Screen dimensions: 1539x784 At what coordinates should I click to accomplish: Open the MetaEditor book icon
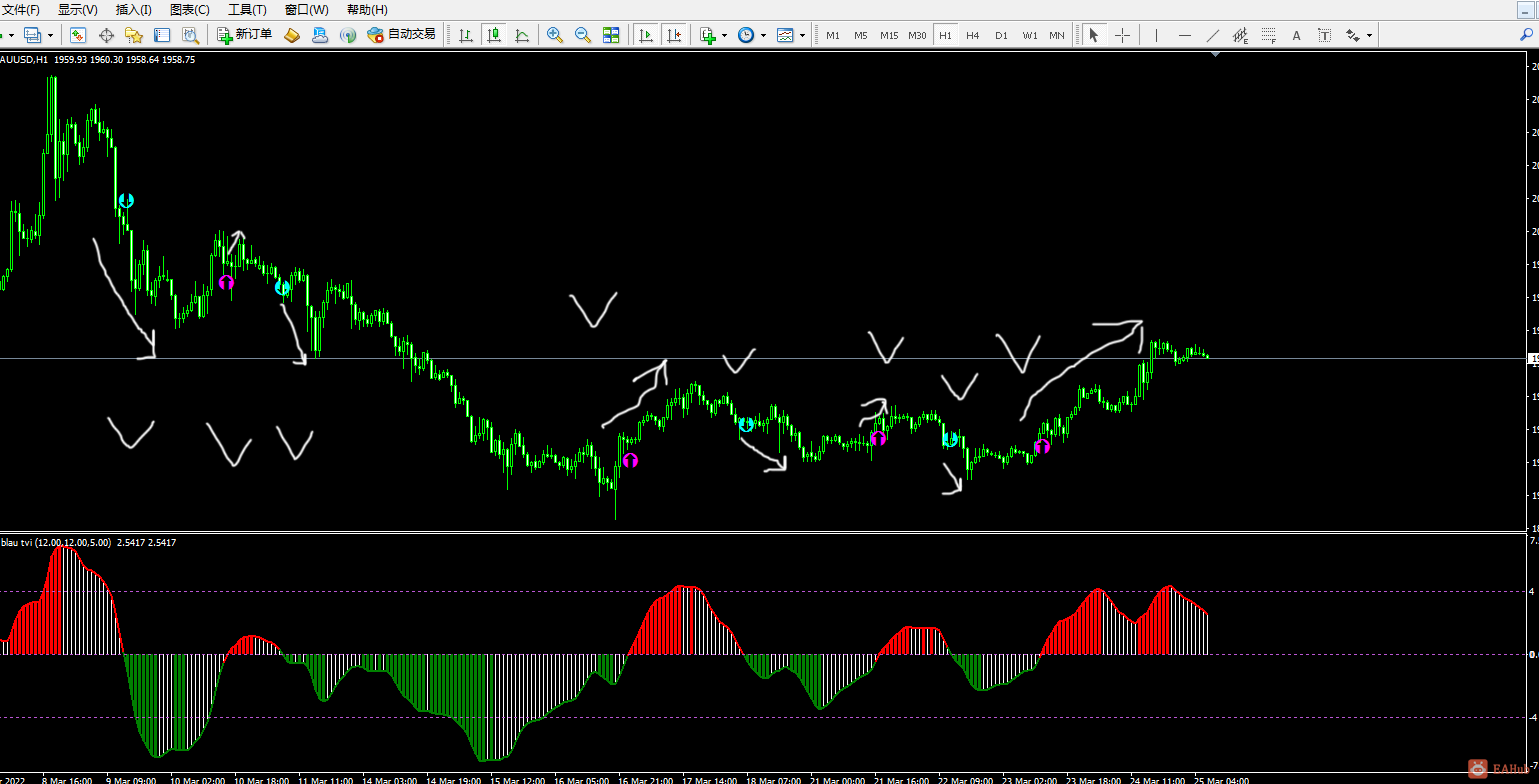292,35
